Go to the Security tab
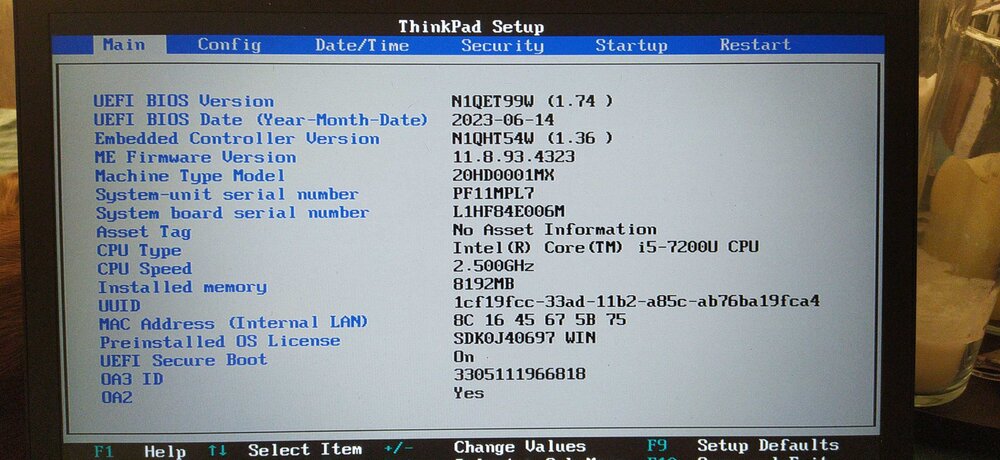1000x460 pixels. click(x=502, y=45)
